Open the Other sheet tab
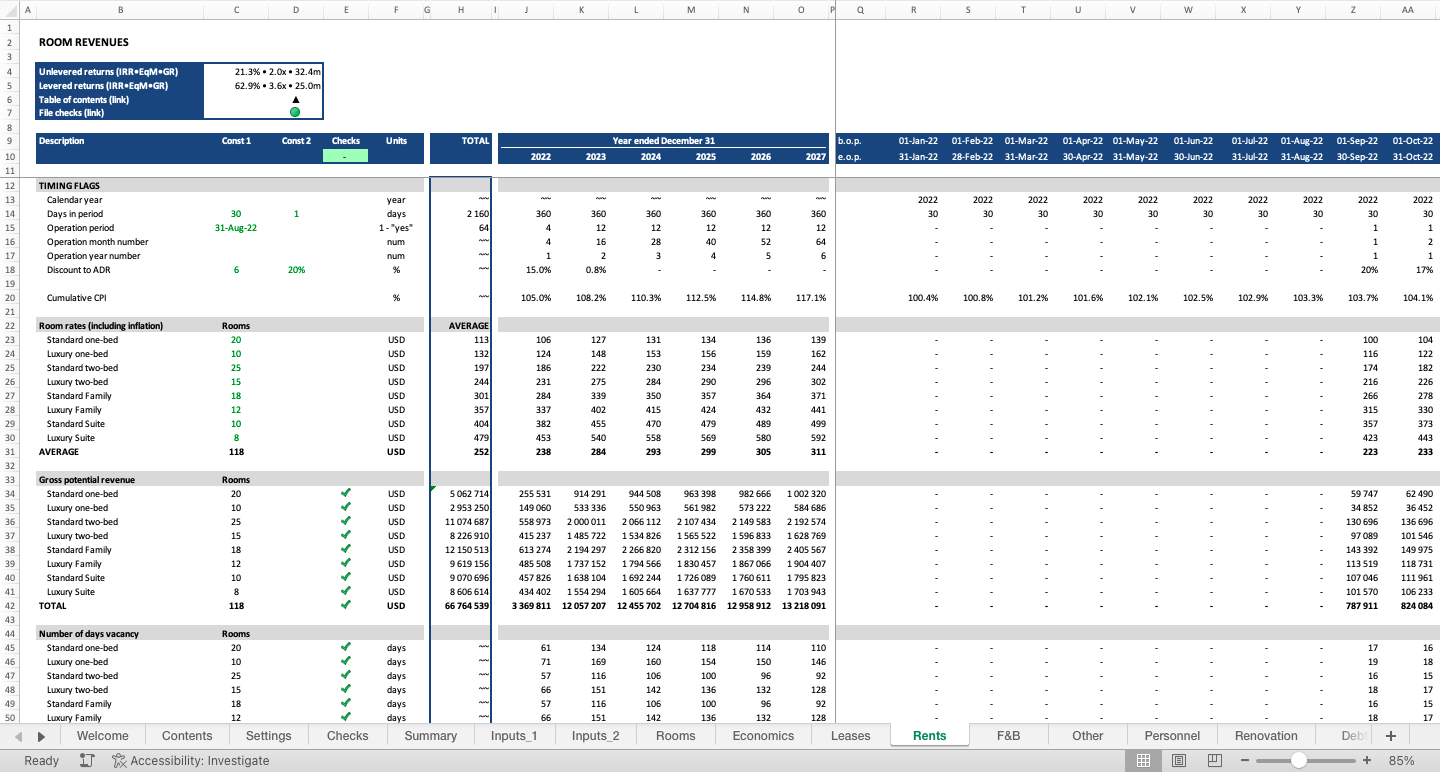 pyautogui.click(x=1088, y=736)
